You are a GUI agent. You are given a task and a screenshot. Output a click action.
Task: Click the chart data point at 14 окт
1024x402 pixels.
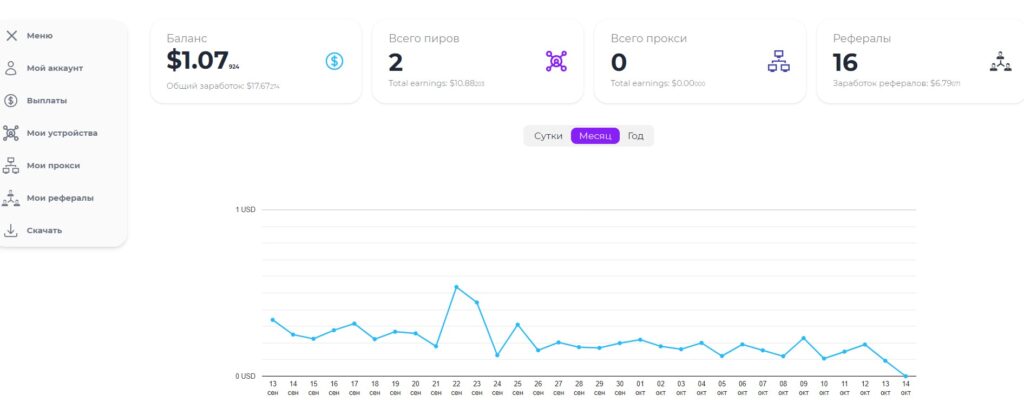(x=905, y=376)
